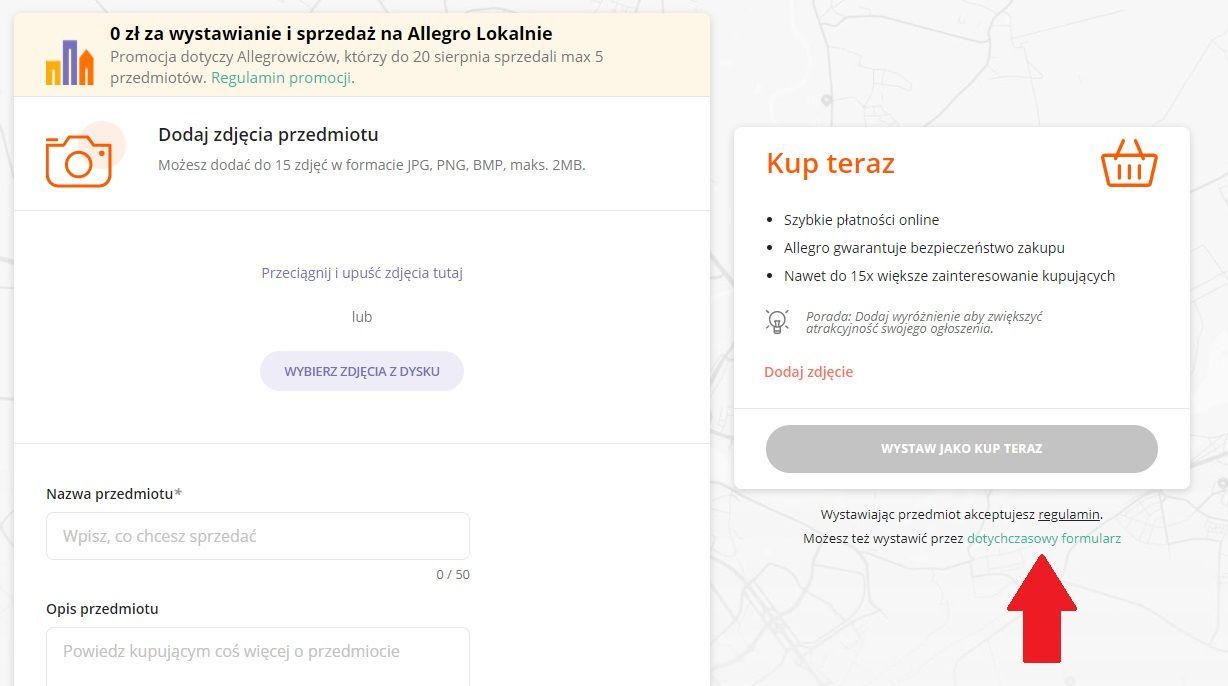Open the underlined regulamin link
The width and height of the screenshot is (1228, 686).
coord(1069,514)
